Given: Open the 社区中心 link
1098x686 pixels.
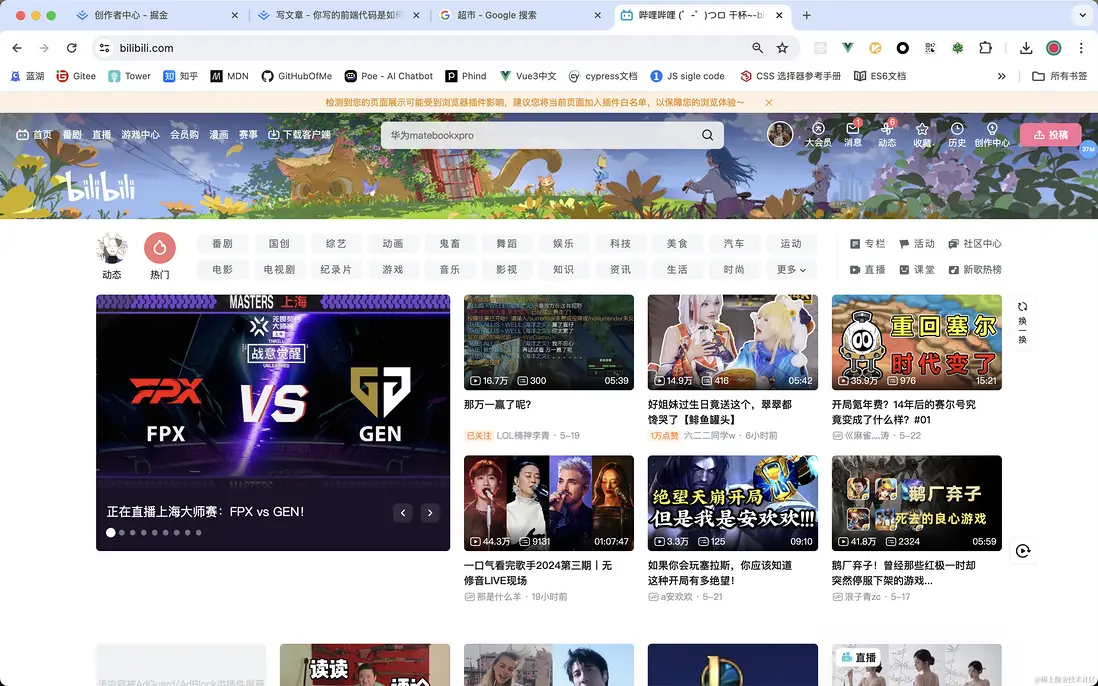Looking at the screenshot, I should click(x=975, y=244).
